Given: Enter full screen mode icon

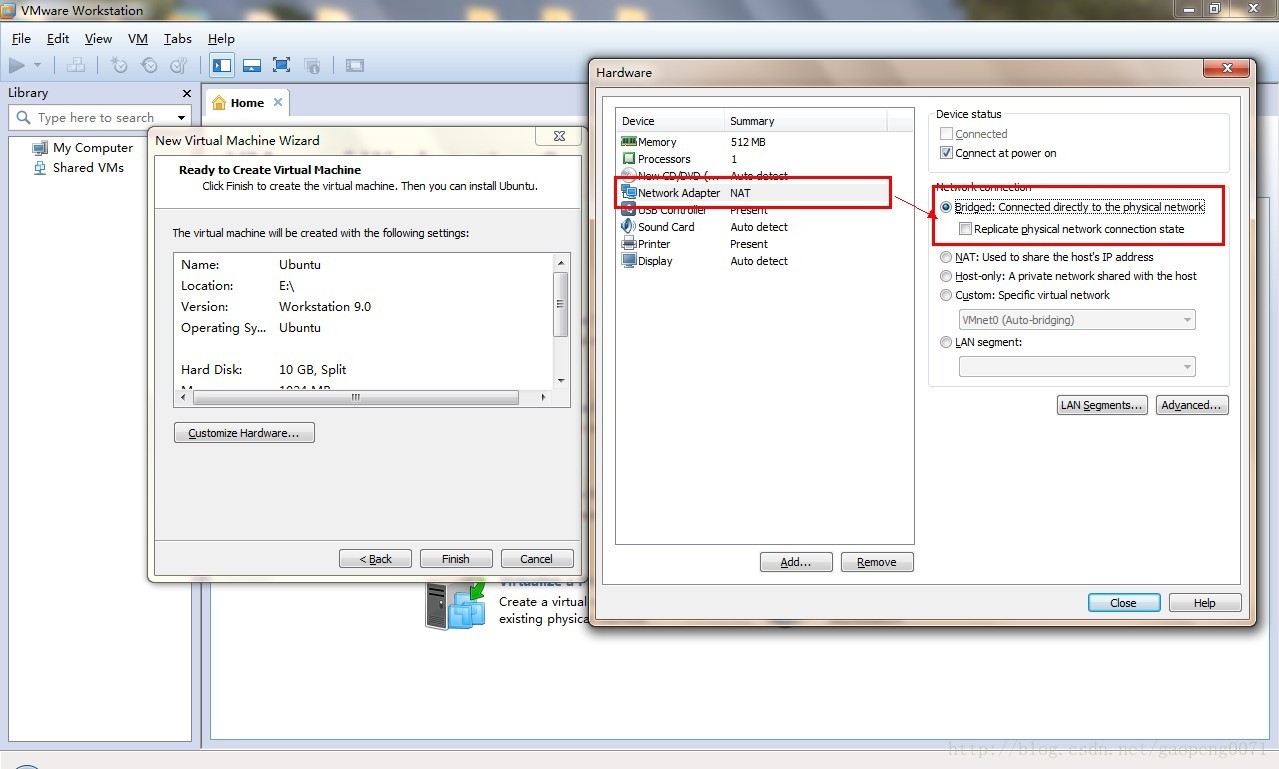Looking at the screenshot, I should coord(281,65).
